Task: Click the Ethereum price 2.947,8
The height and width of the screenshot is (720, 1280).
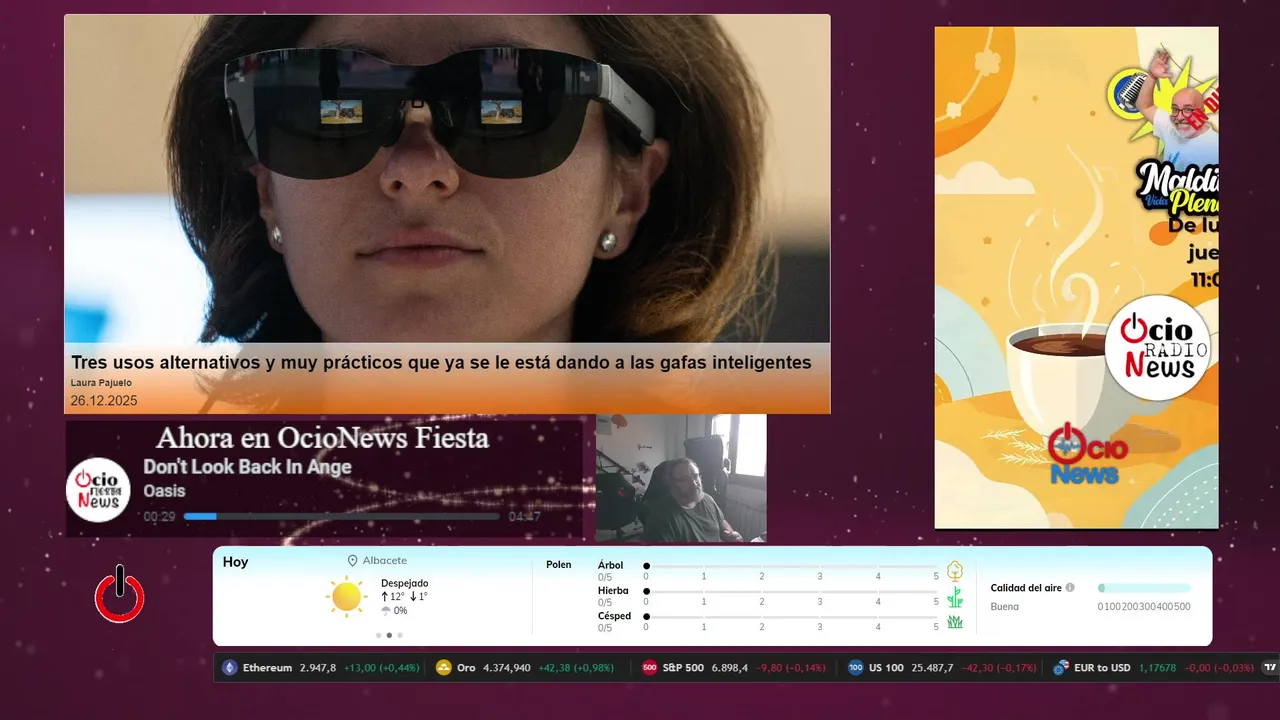Action: 318,668
